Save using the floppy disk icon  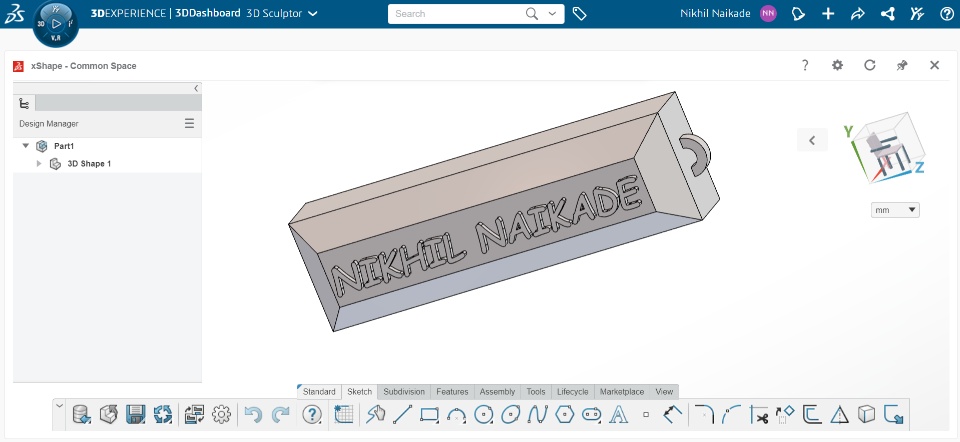135,414
